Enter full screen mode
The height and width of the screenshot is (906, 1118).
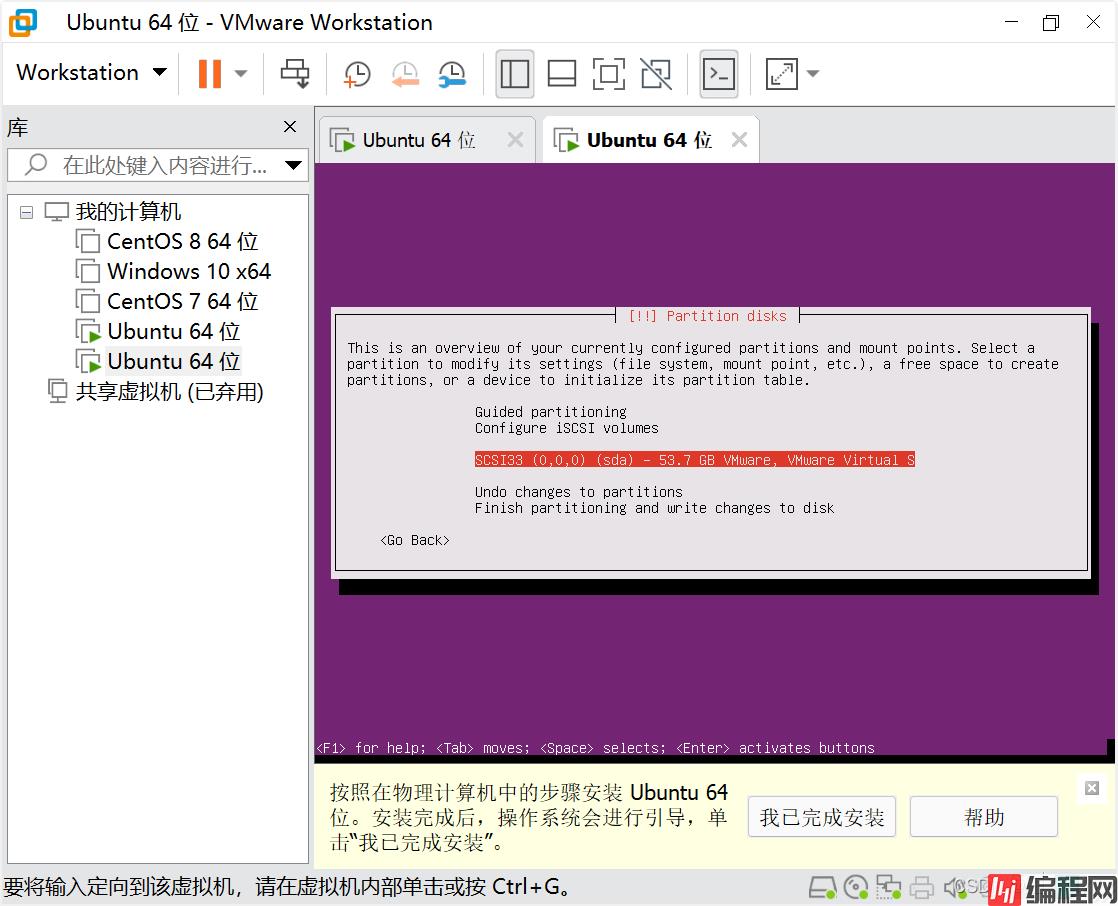(608, 73)
